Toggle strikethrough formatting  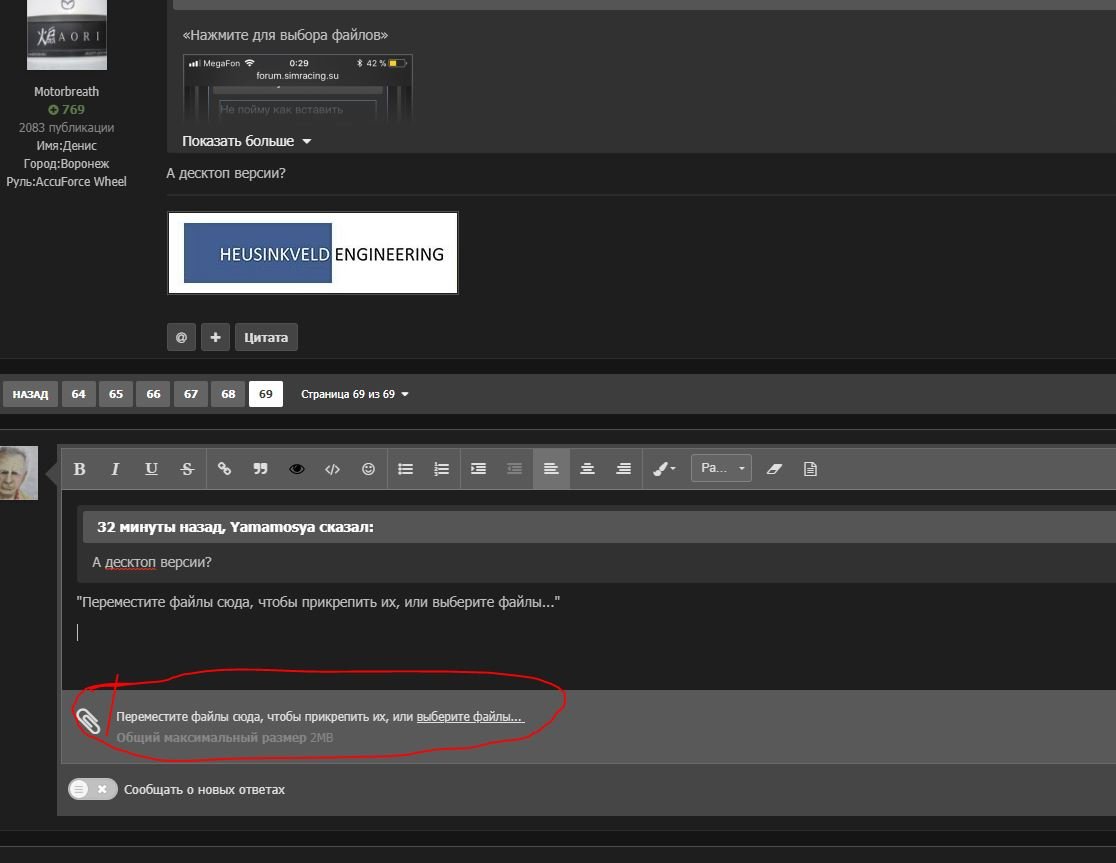187,469
